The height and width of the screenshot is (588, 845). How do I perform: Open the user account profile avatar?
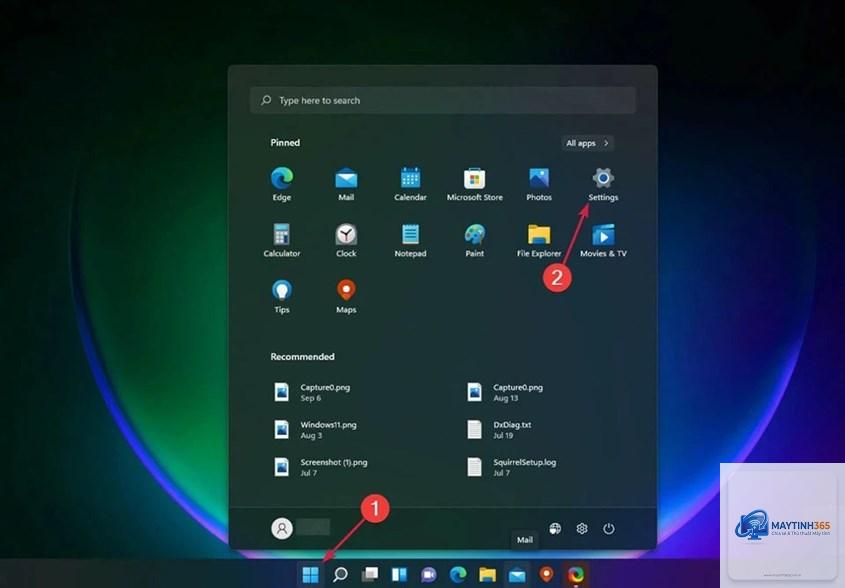(x=281, y=529)
